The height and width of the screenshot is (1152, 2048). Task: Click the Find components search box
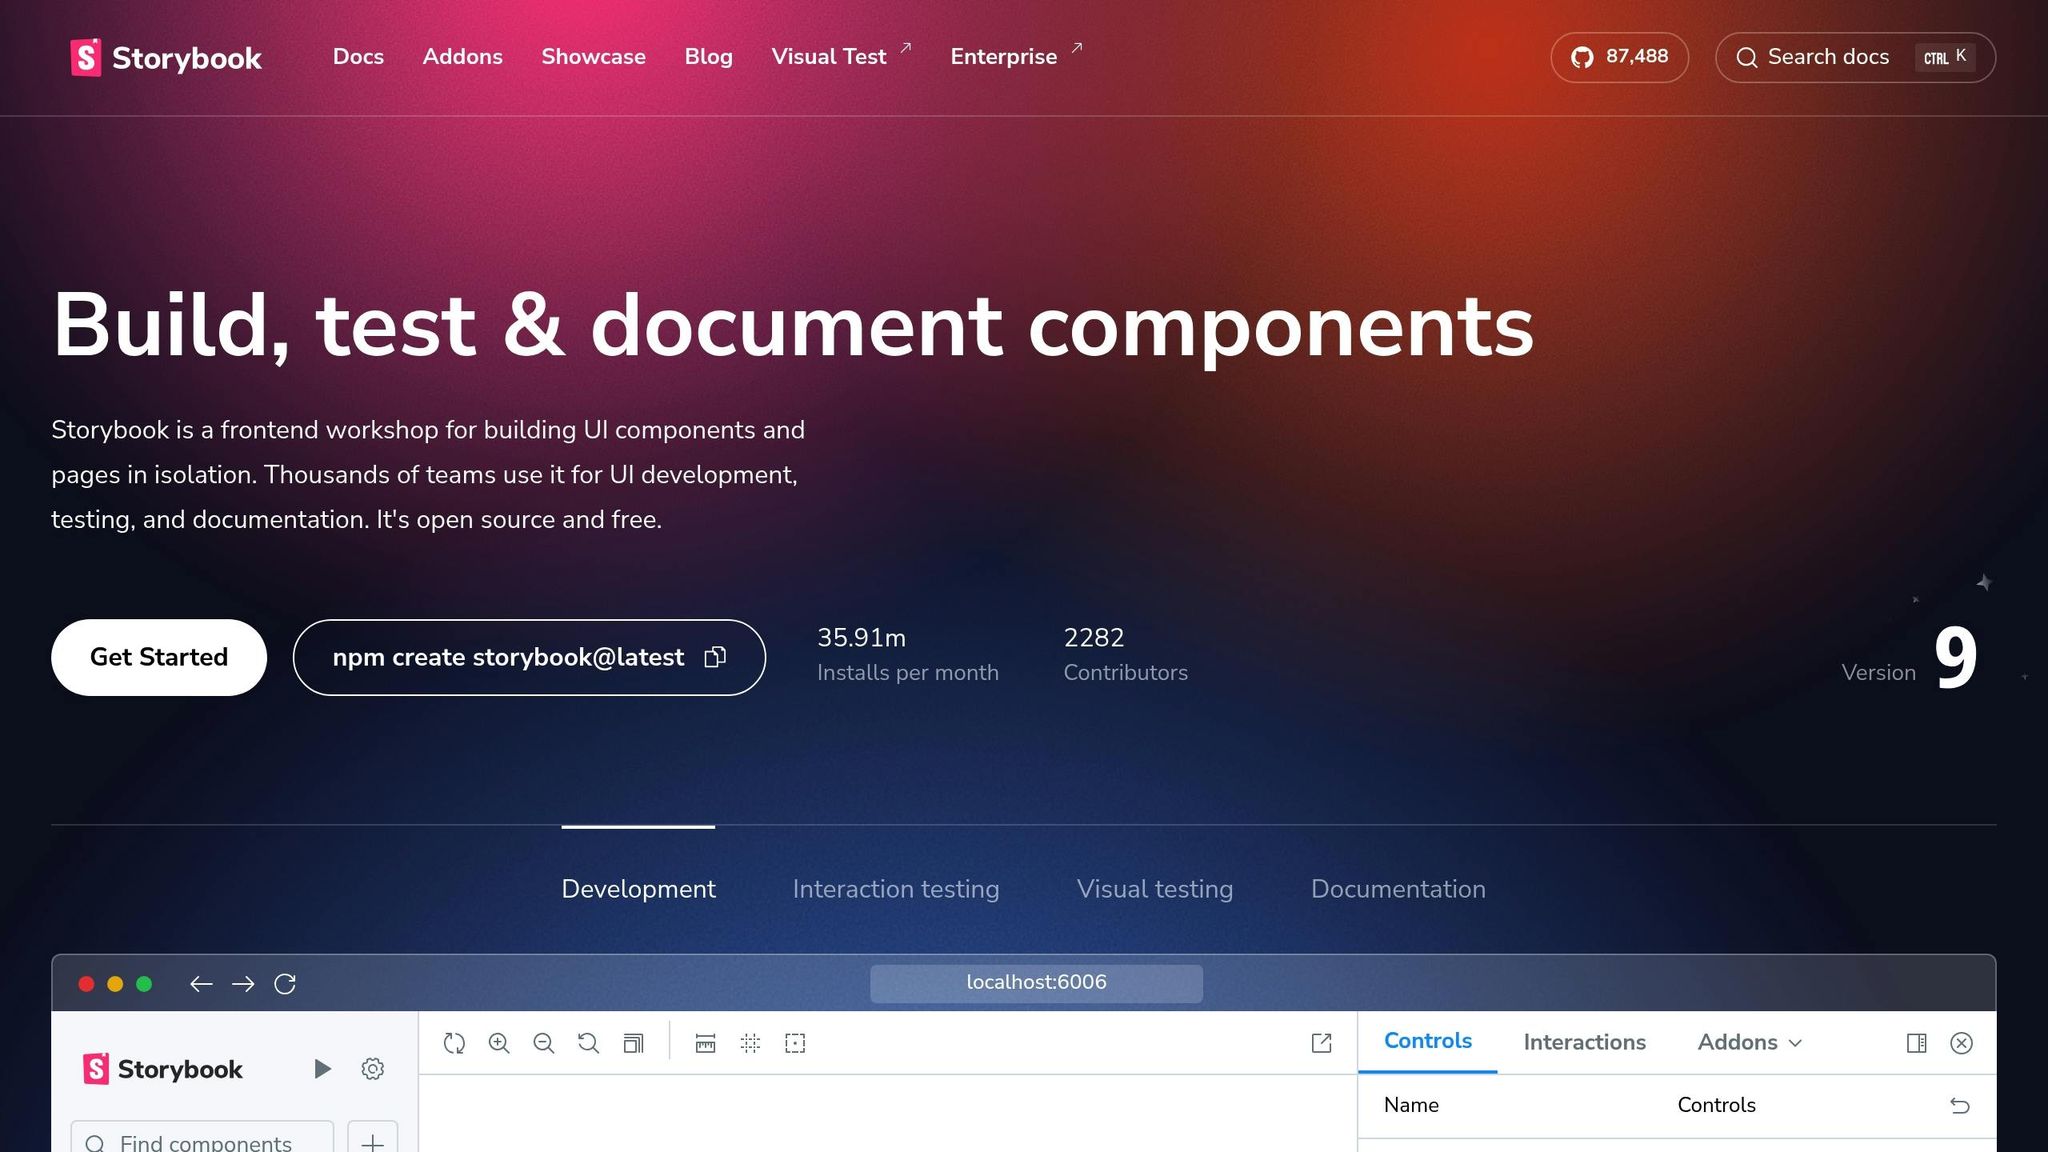[x=202, y=1138]
